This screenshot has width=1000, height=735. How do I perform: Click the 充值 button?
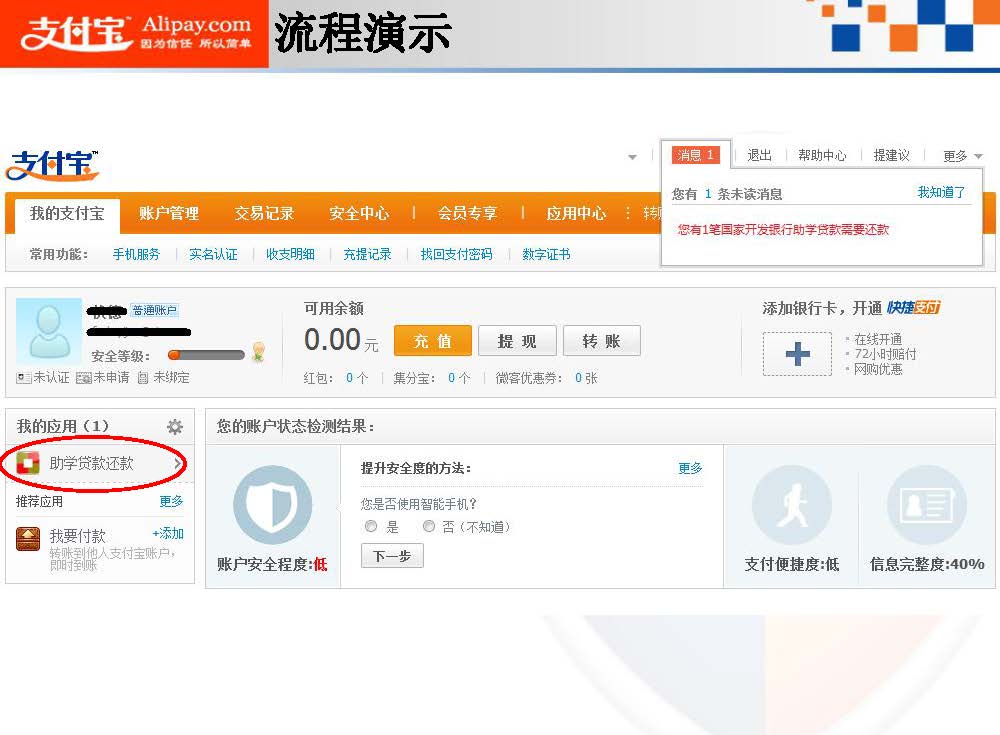(x=433, y=341)
